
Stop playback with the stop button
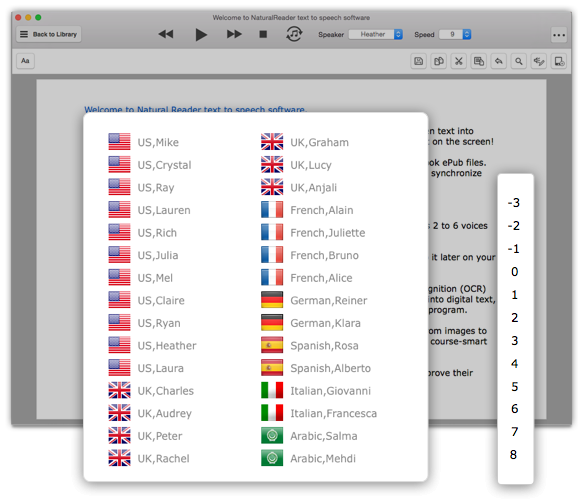pos(263,34)
